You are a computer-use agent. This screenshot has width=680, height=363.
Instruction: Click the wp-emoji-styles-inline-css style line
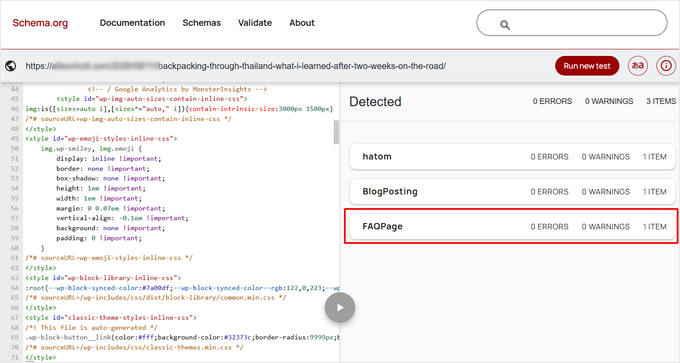(x=101, y=138)
